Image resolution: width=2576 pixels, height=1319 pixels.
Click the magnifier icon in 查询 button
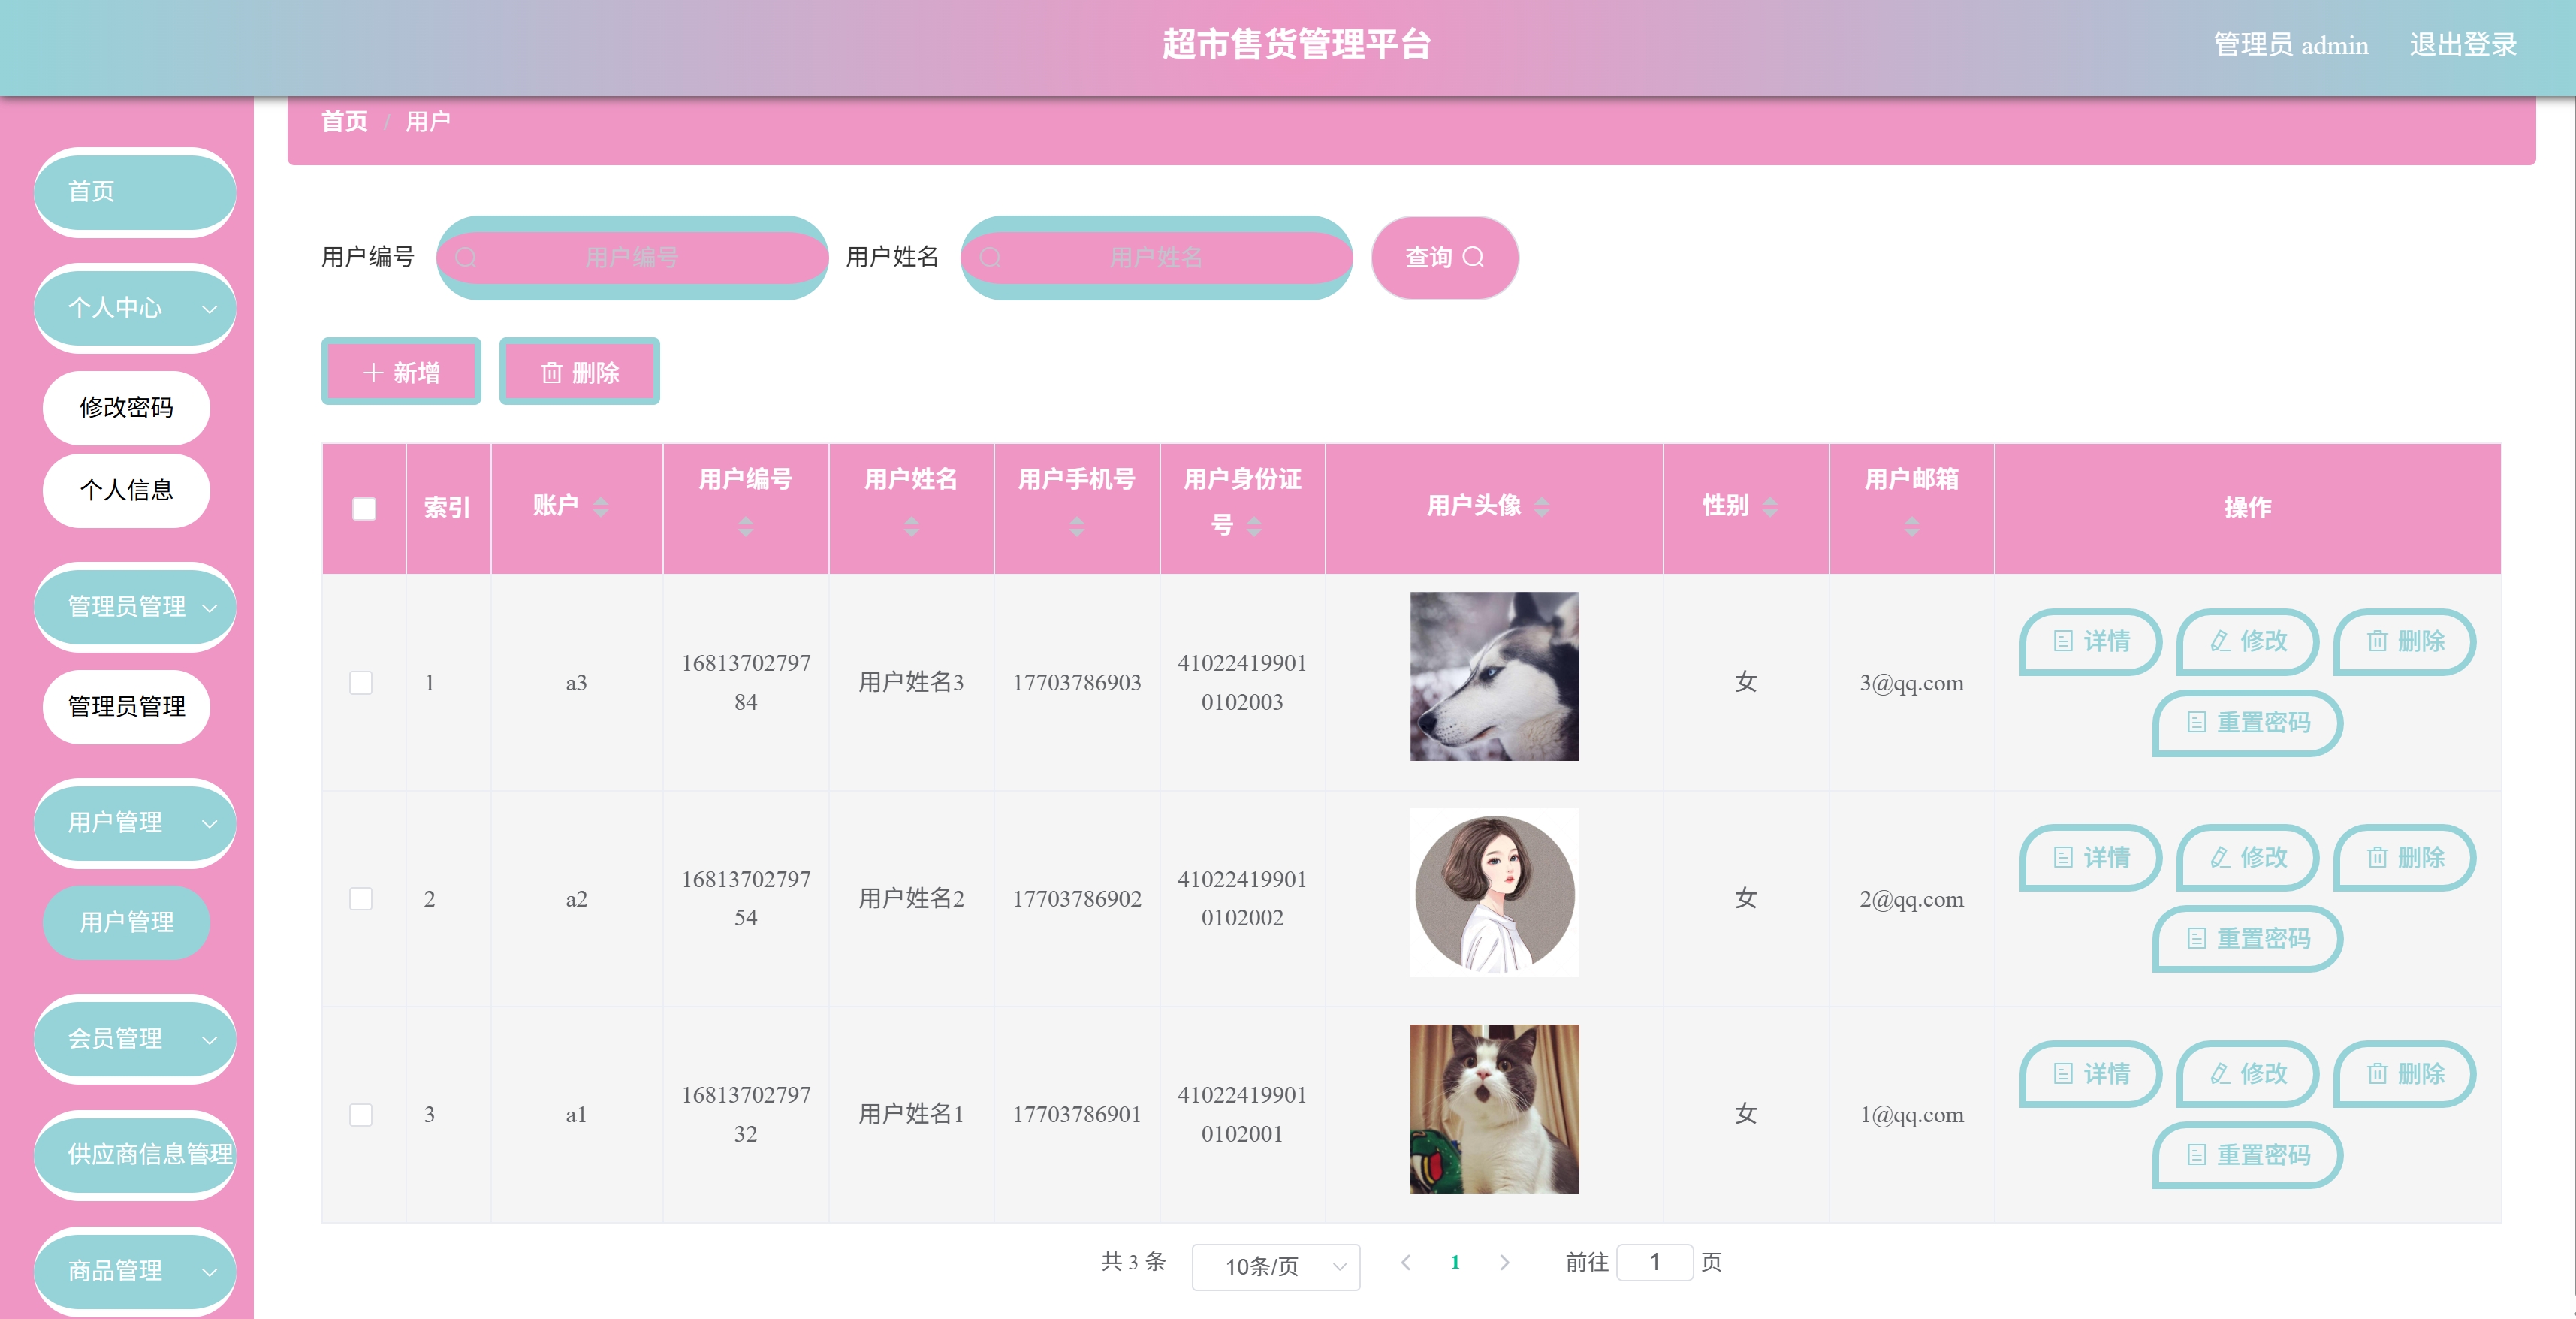tap(1473, 258)
